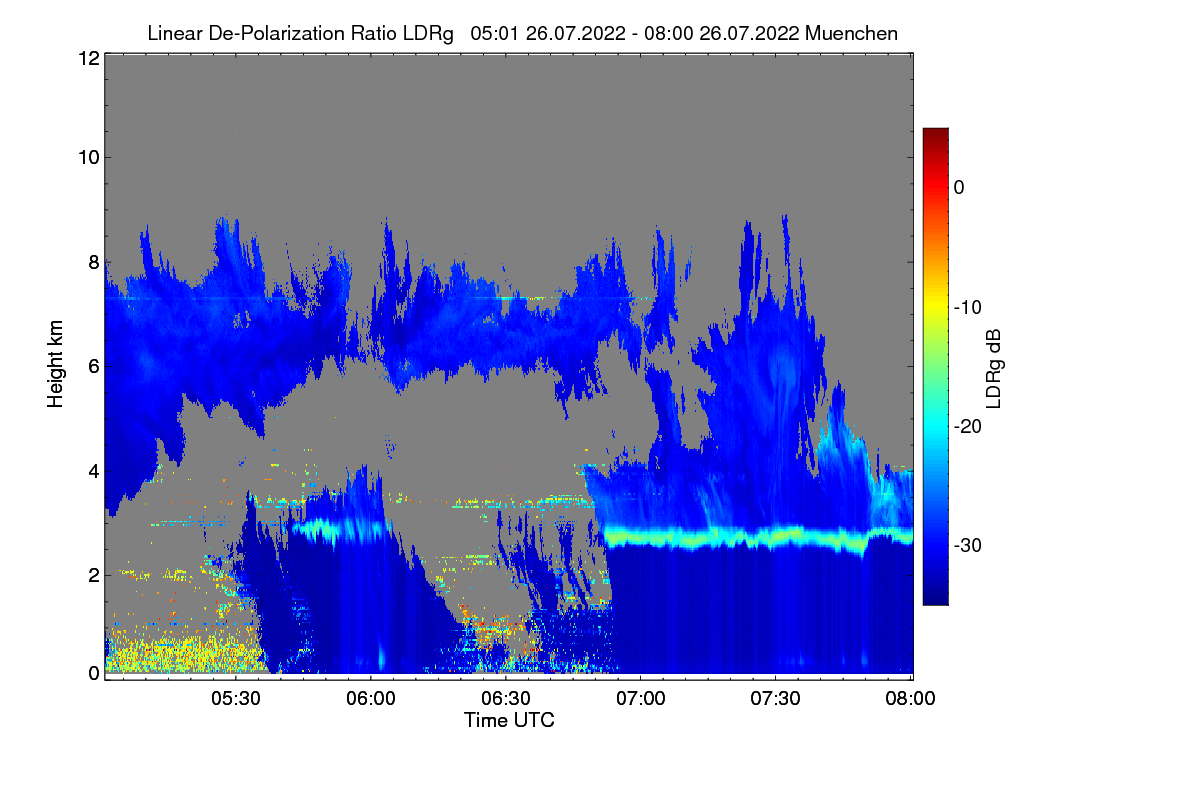
Task: Click the LDRg color scale bar
Action: pyautogui.click(x=935, y=366)
